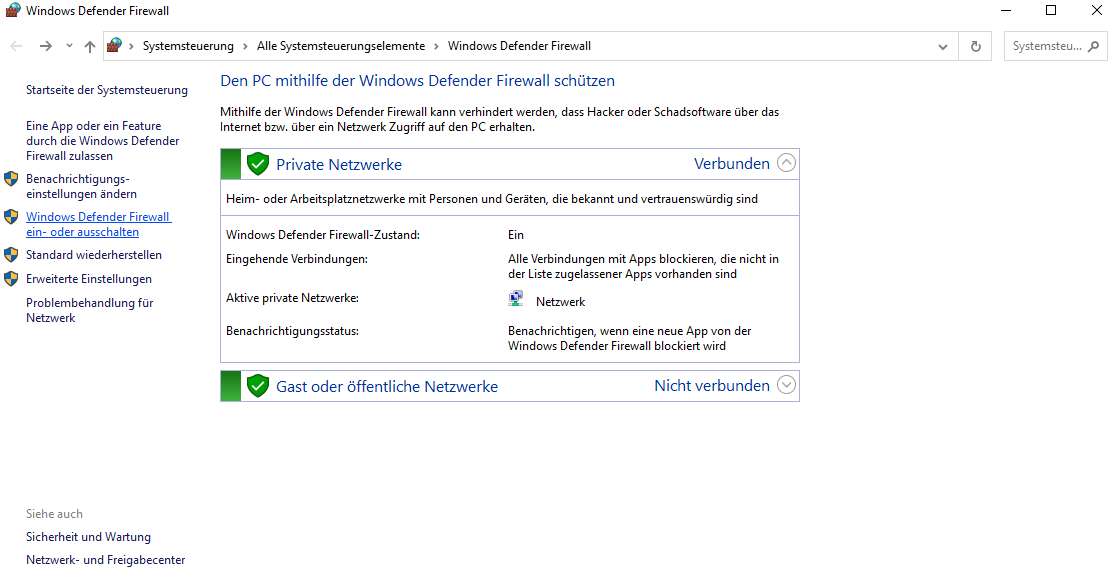Go up one level with up arrow
The image size is (1115, 579).
(x=90, y=46)
